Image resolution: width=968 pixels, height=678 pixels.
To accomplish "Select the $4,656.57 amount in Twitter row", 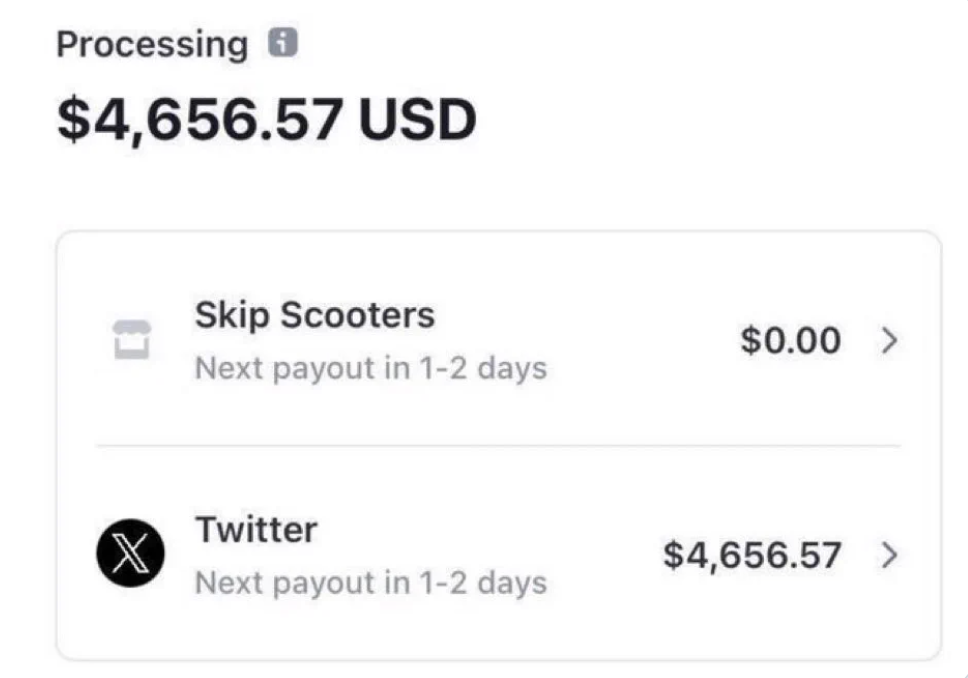I will tap(752, 555).
